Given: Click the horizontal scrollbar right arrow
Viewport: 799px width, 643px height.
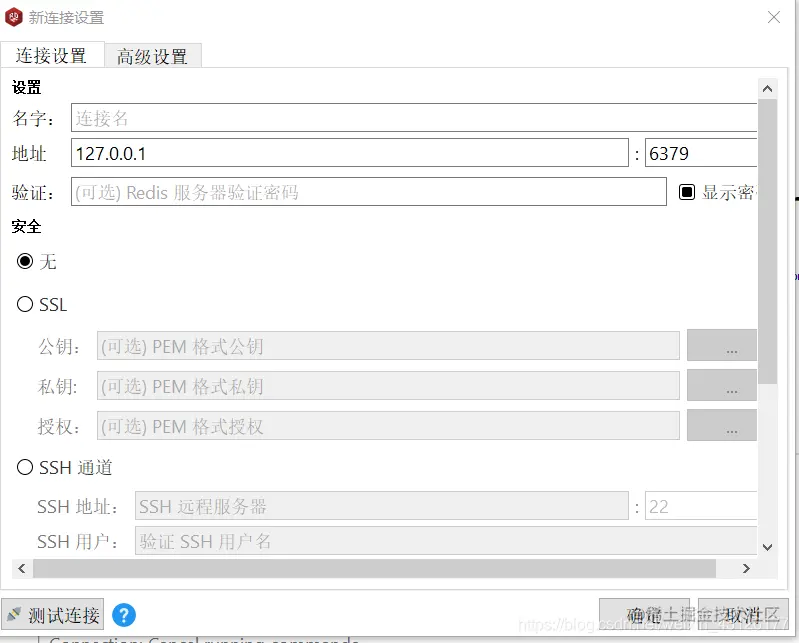Looking at the screenshot, I should click(x=746, y=568).
